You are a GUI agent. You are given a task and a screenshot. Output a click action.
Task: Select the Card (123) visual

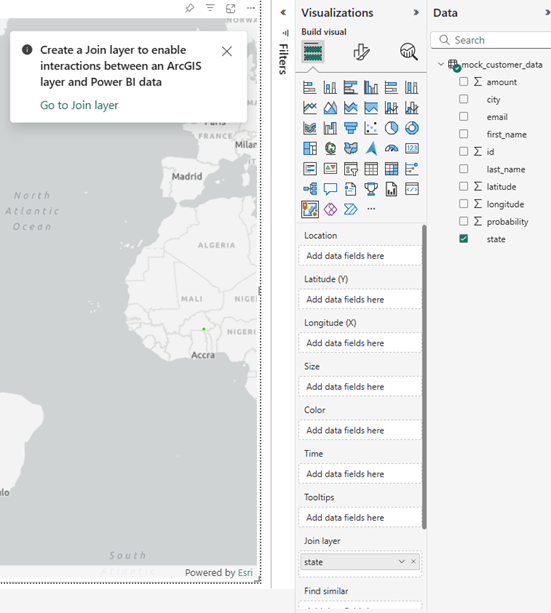tap(411, 148)
